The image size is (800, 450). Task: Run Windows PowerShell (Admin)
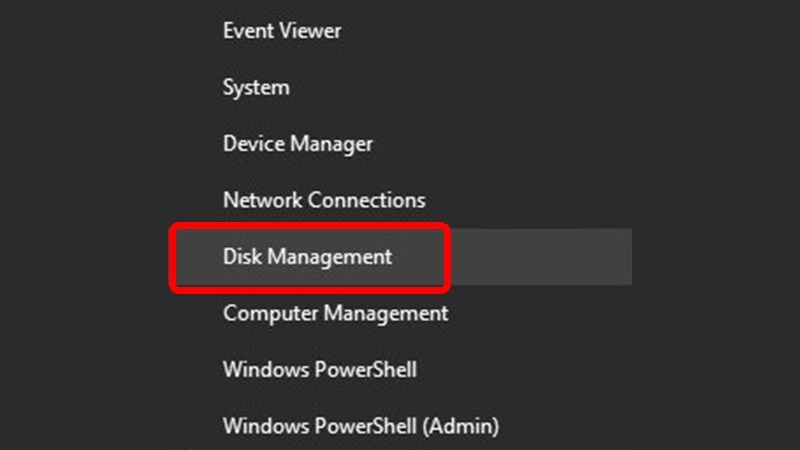[361, 426]
